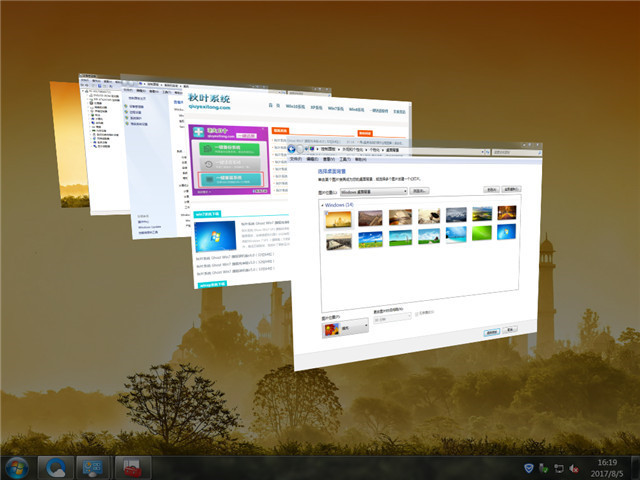
Task: Select the dark snowy mountains wallpaper thumbnail
Action: [x=456, y=215]
